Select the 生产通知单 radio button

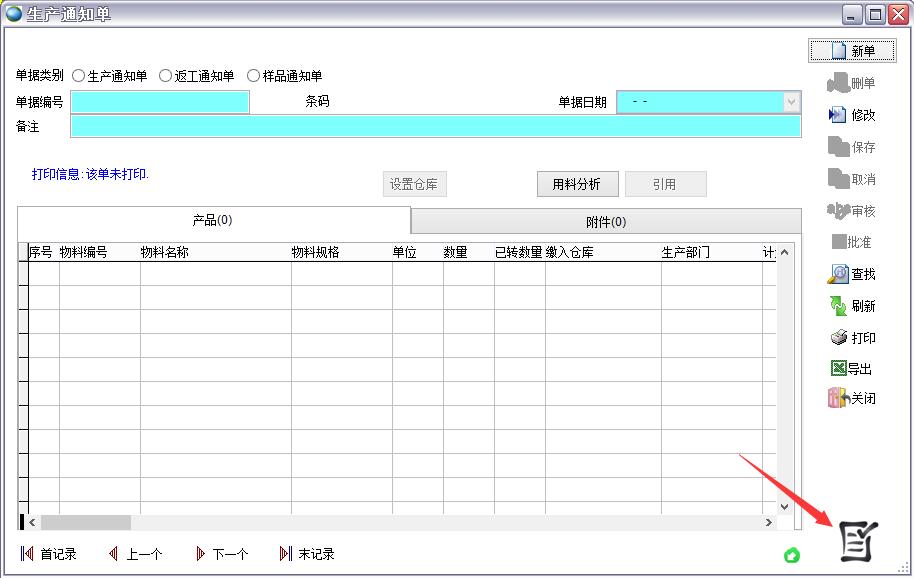click(79, 76)
